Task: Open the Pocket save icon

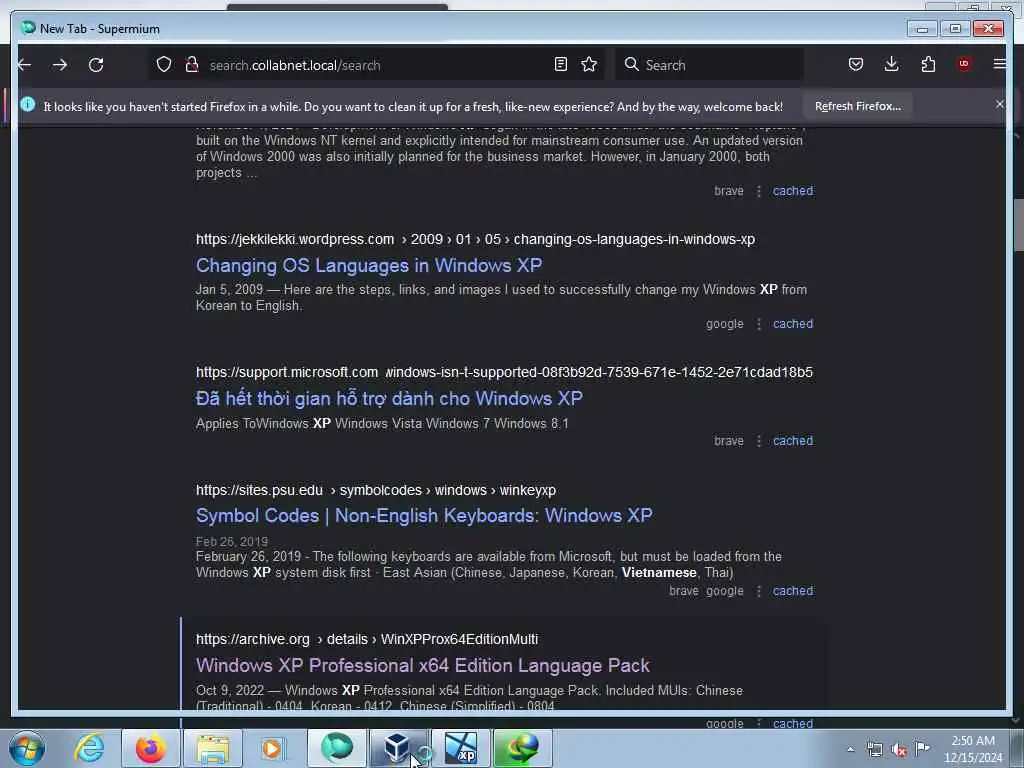Action: click(x=856, y=64)
